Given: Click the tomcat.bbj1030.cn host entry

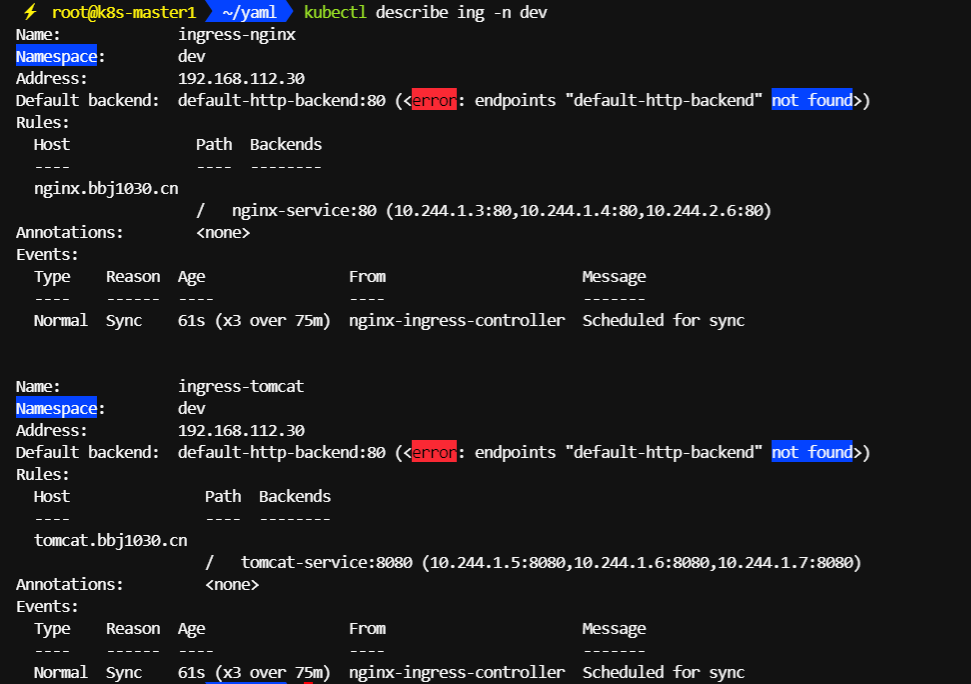Looking at the screenshot, I should click(x=110, y=540).
